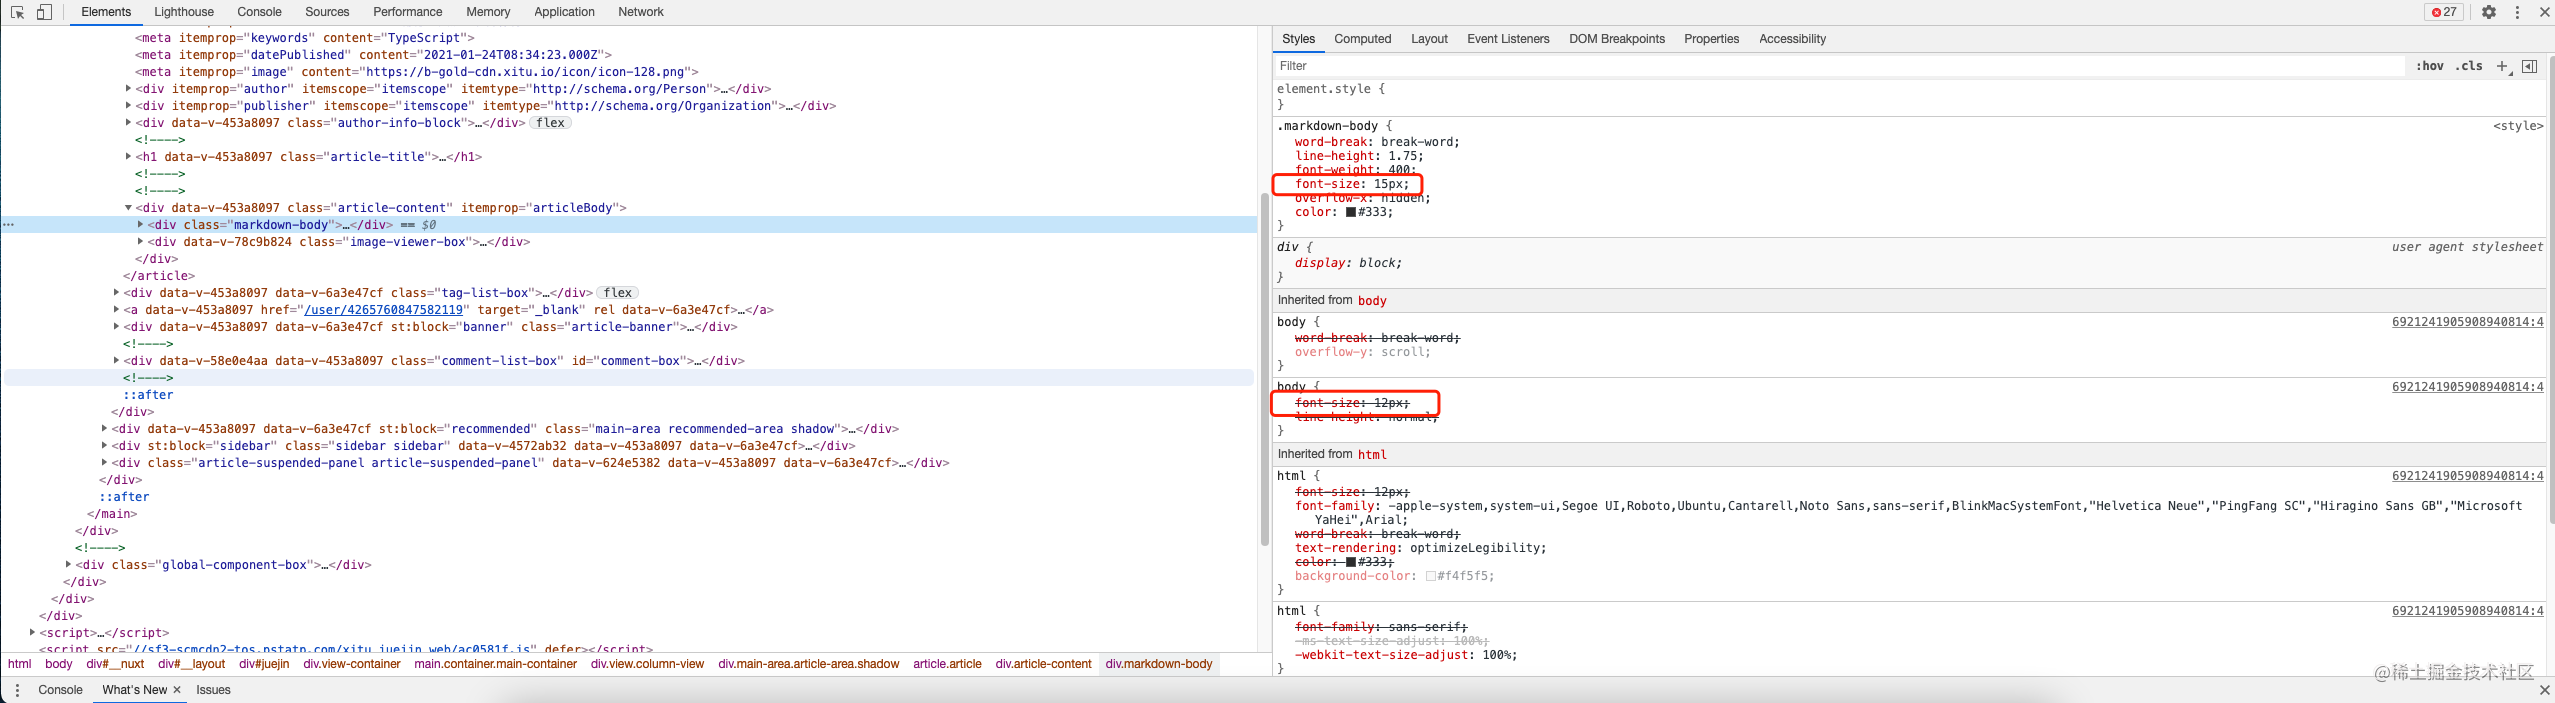Click the #333 color swatch in .markdown-body
The height and width of the screenshot is (703, 2555).
point(1351,212)
